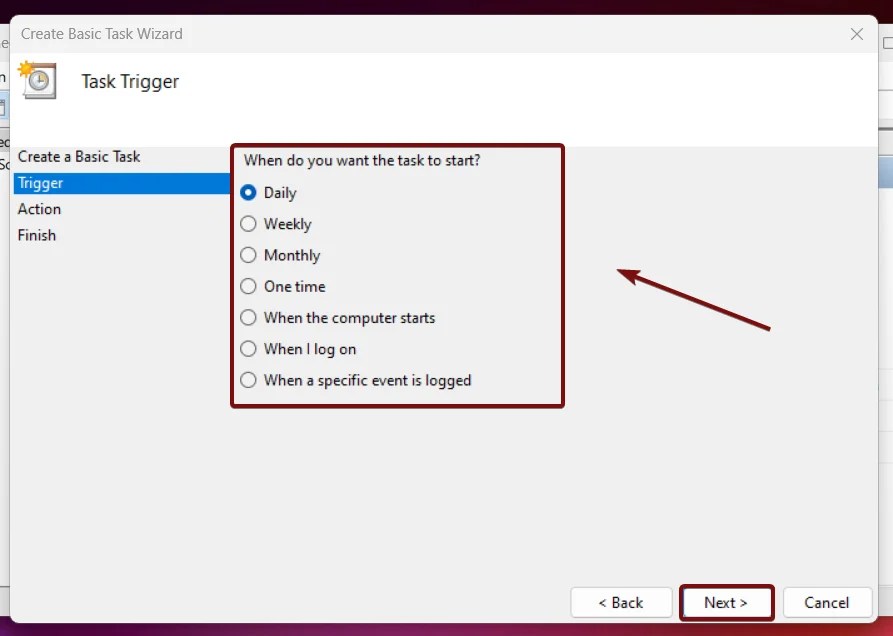The height and width of the screenshot is (636, 893).
Task: Select 'When a specific event is logged'
Action: pyautogui.click(x=248, y=380)
